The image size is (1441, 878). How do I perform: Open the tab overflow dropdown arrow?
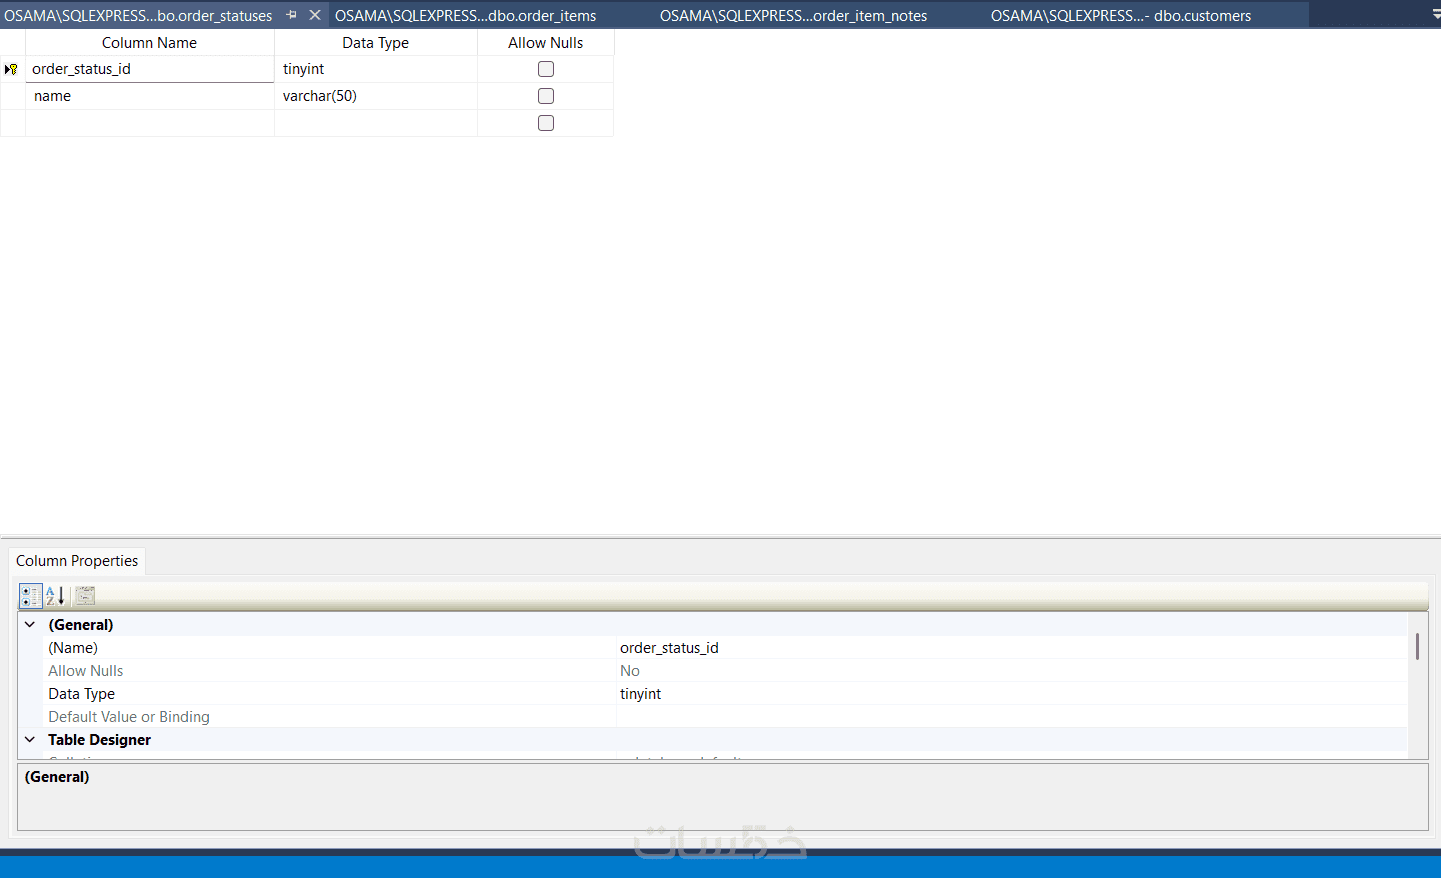(x=1436, y=15)
